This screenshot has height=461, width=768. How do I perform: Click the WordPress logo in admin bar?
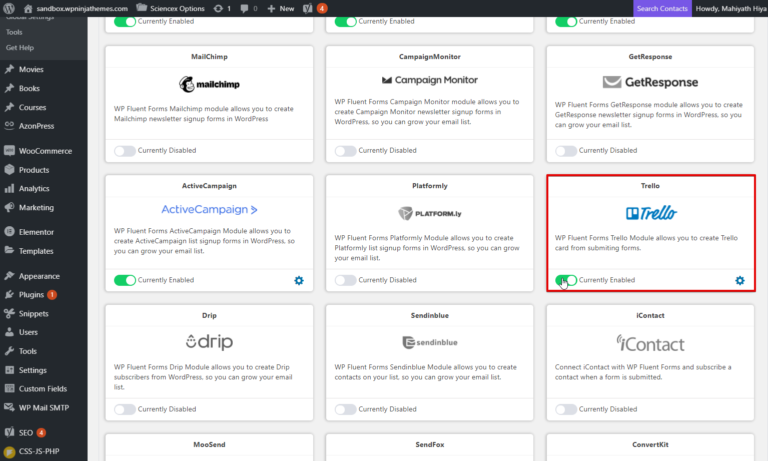pos(10,8)
